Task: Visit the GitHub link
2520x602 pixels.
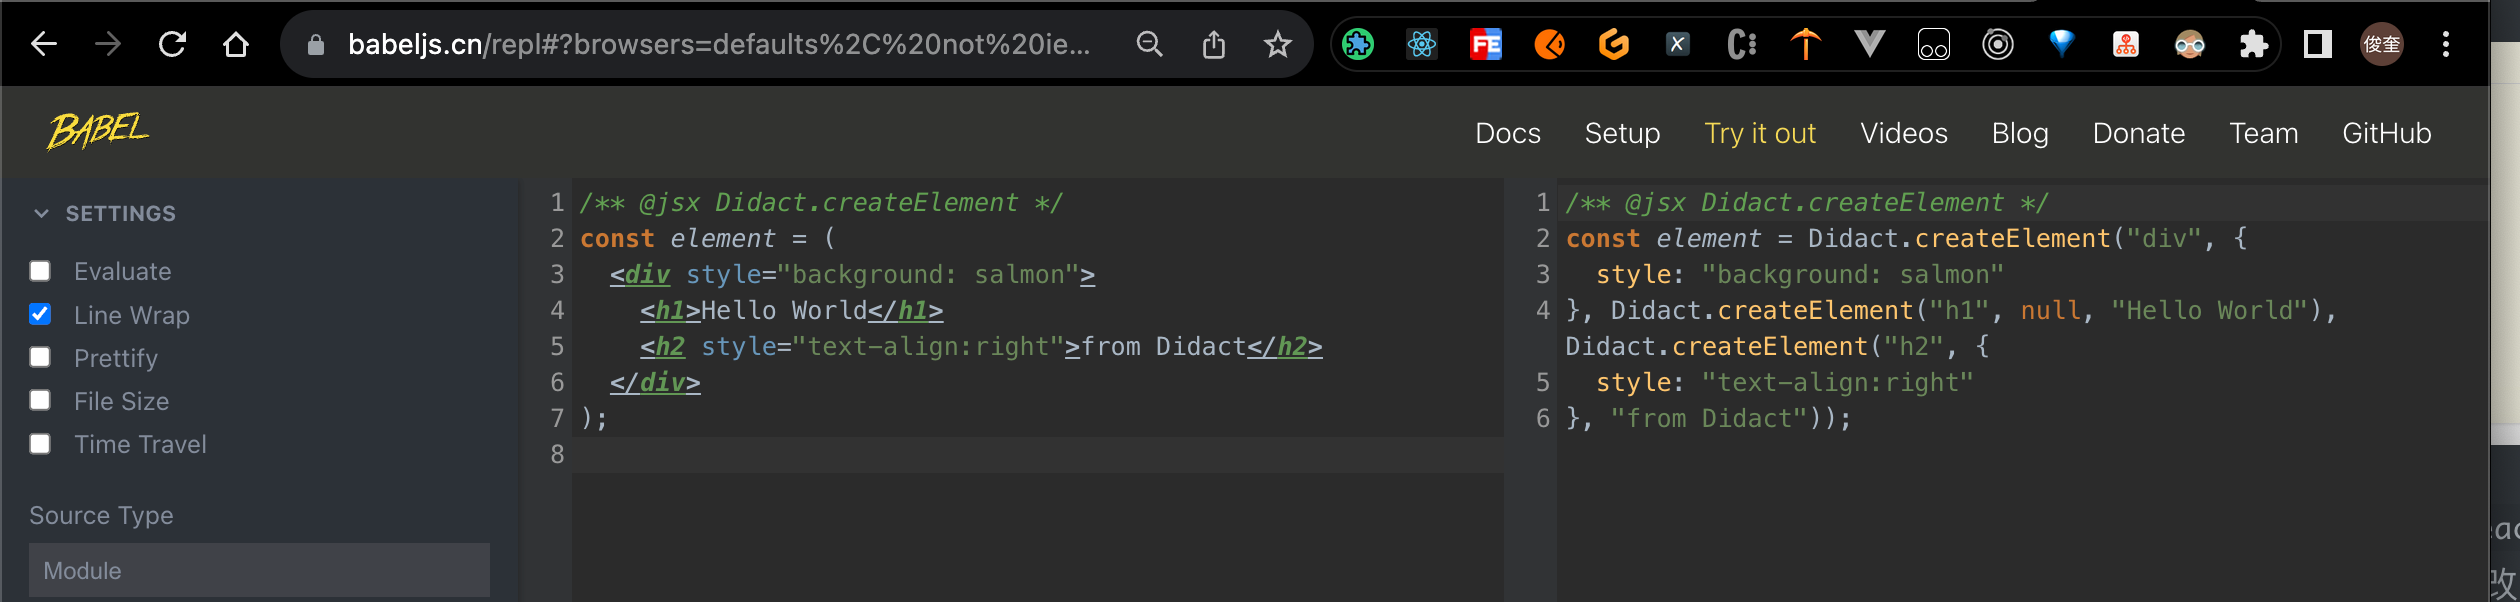Action: point(2386,133)
